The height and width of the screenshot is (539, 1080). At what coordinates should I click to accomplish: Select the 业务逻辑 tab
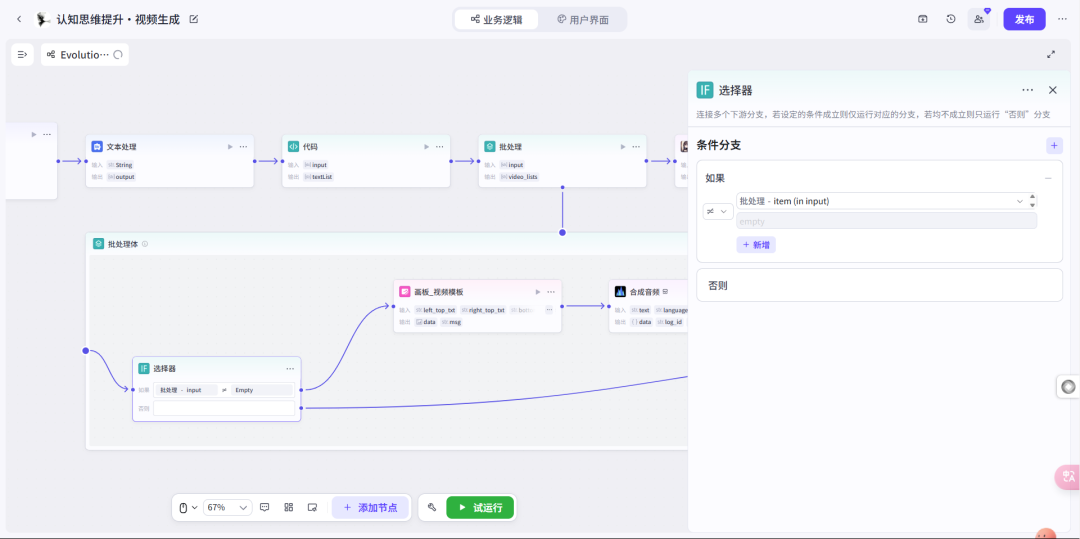[x=496, y=20]
